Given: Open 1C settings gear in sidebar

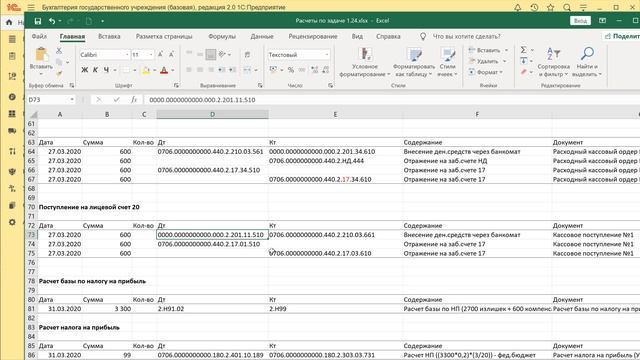Looking at the screenshot, I should pos(12,222).
